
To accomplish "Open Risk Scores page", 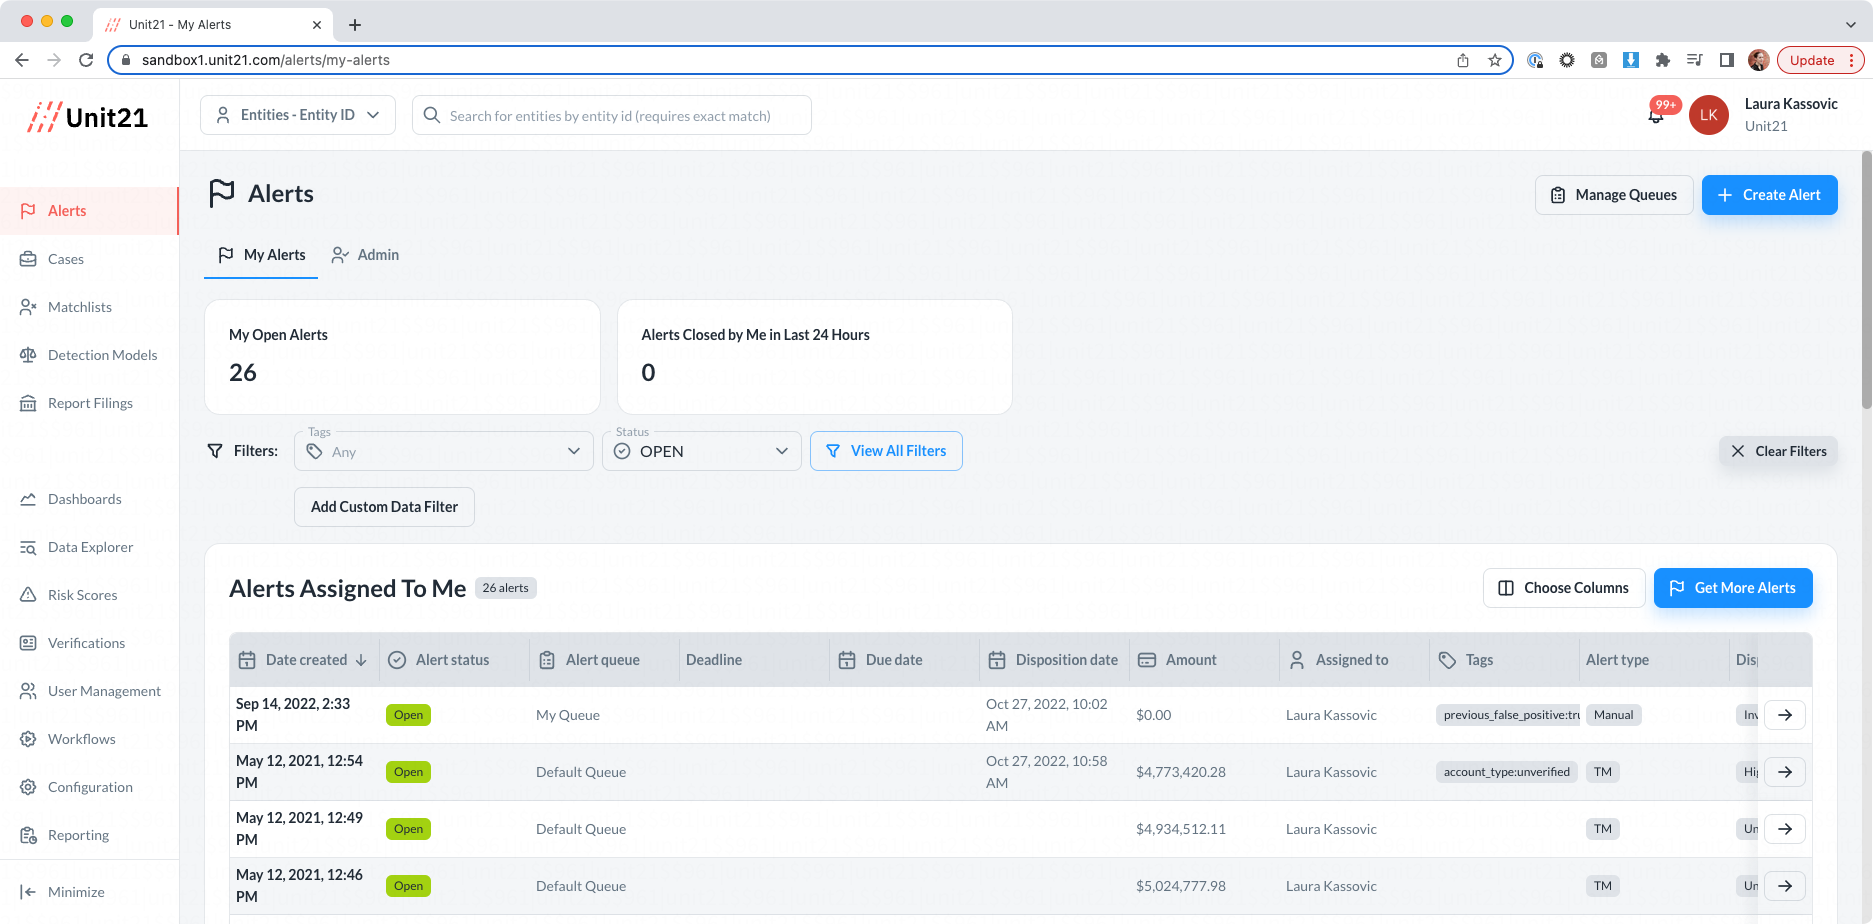I will point(89,595).
